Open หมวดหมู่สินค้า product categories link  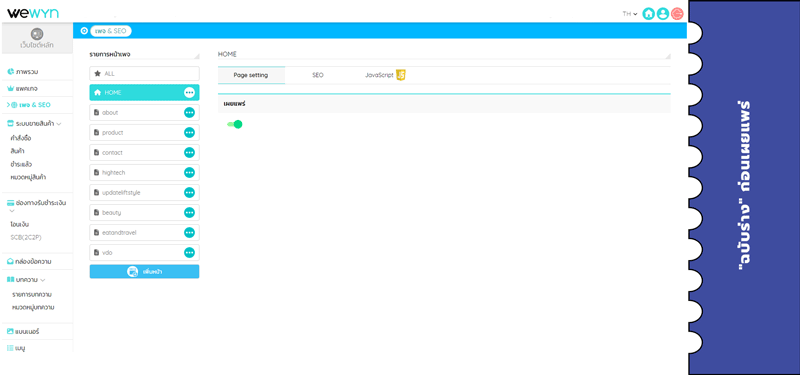coord(29,178)
